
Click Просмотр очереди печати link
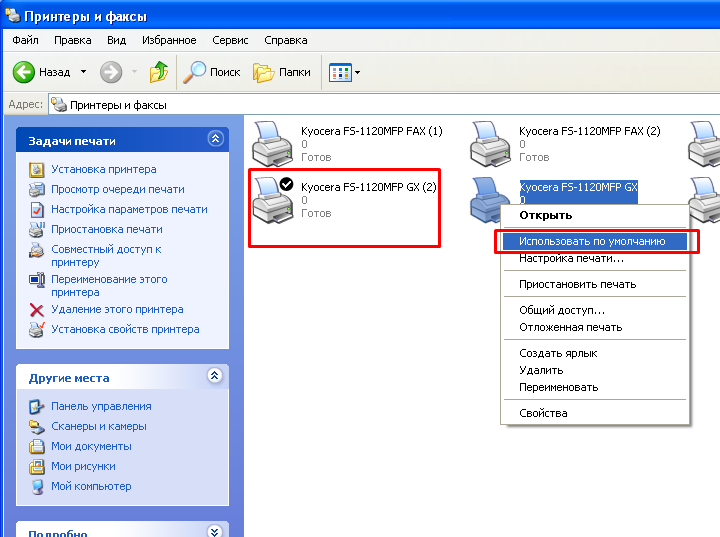pos(118,189)
